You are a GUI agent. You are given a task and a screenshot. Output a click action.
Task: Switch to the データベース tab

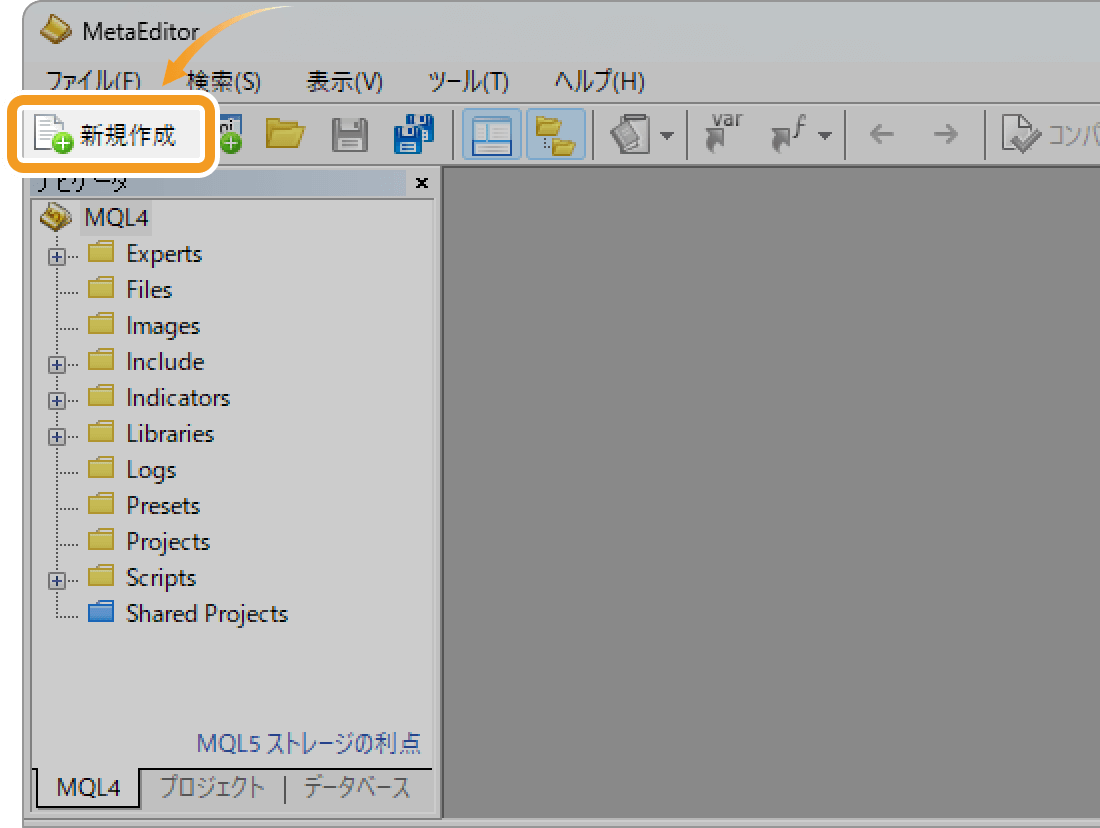(356, 787)
